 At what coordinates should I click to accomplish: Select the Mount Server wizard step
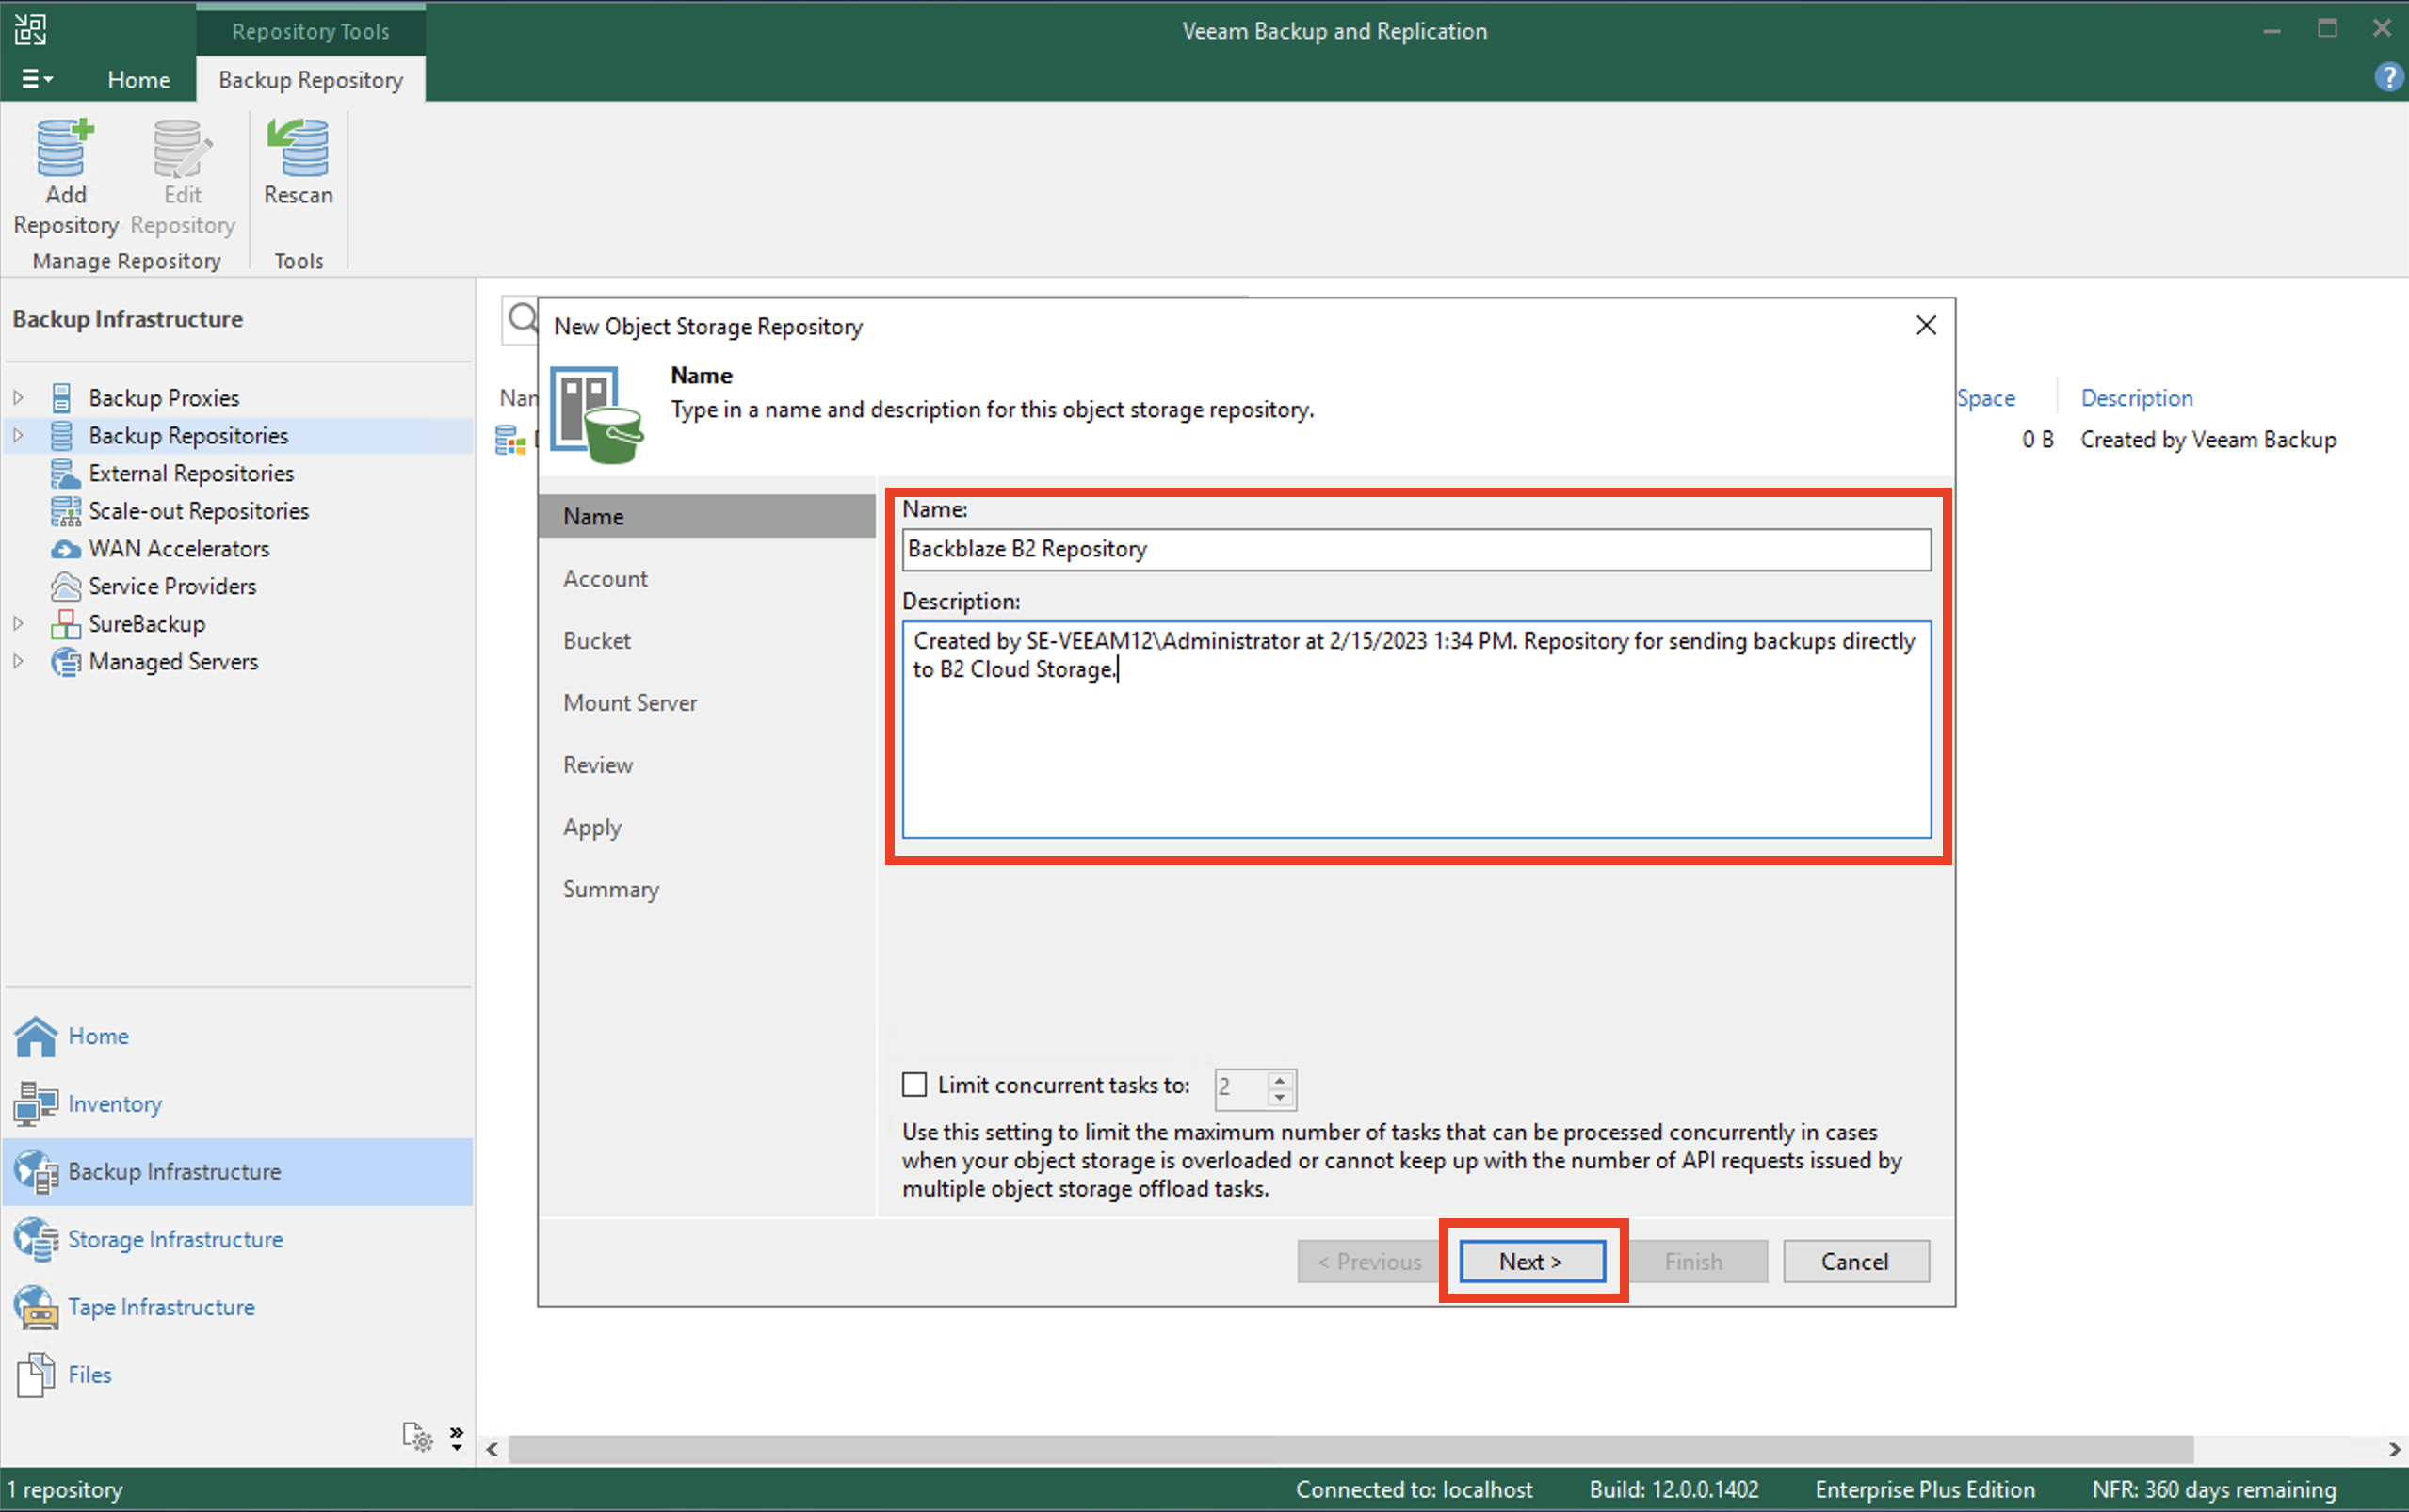[x=630, y=703]
